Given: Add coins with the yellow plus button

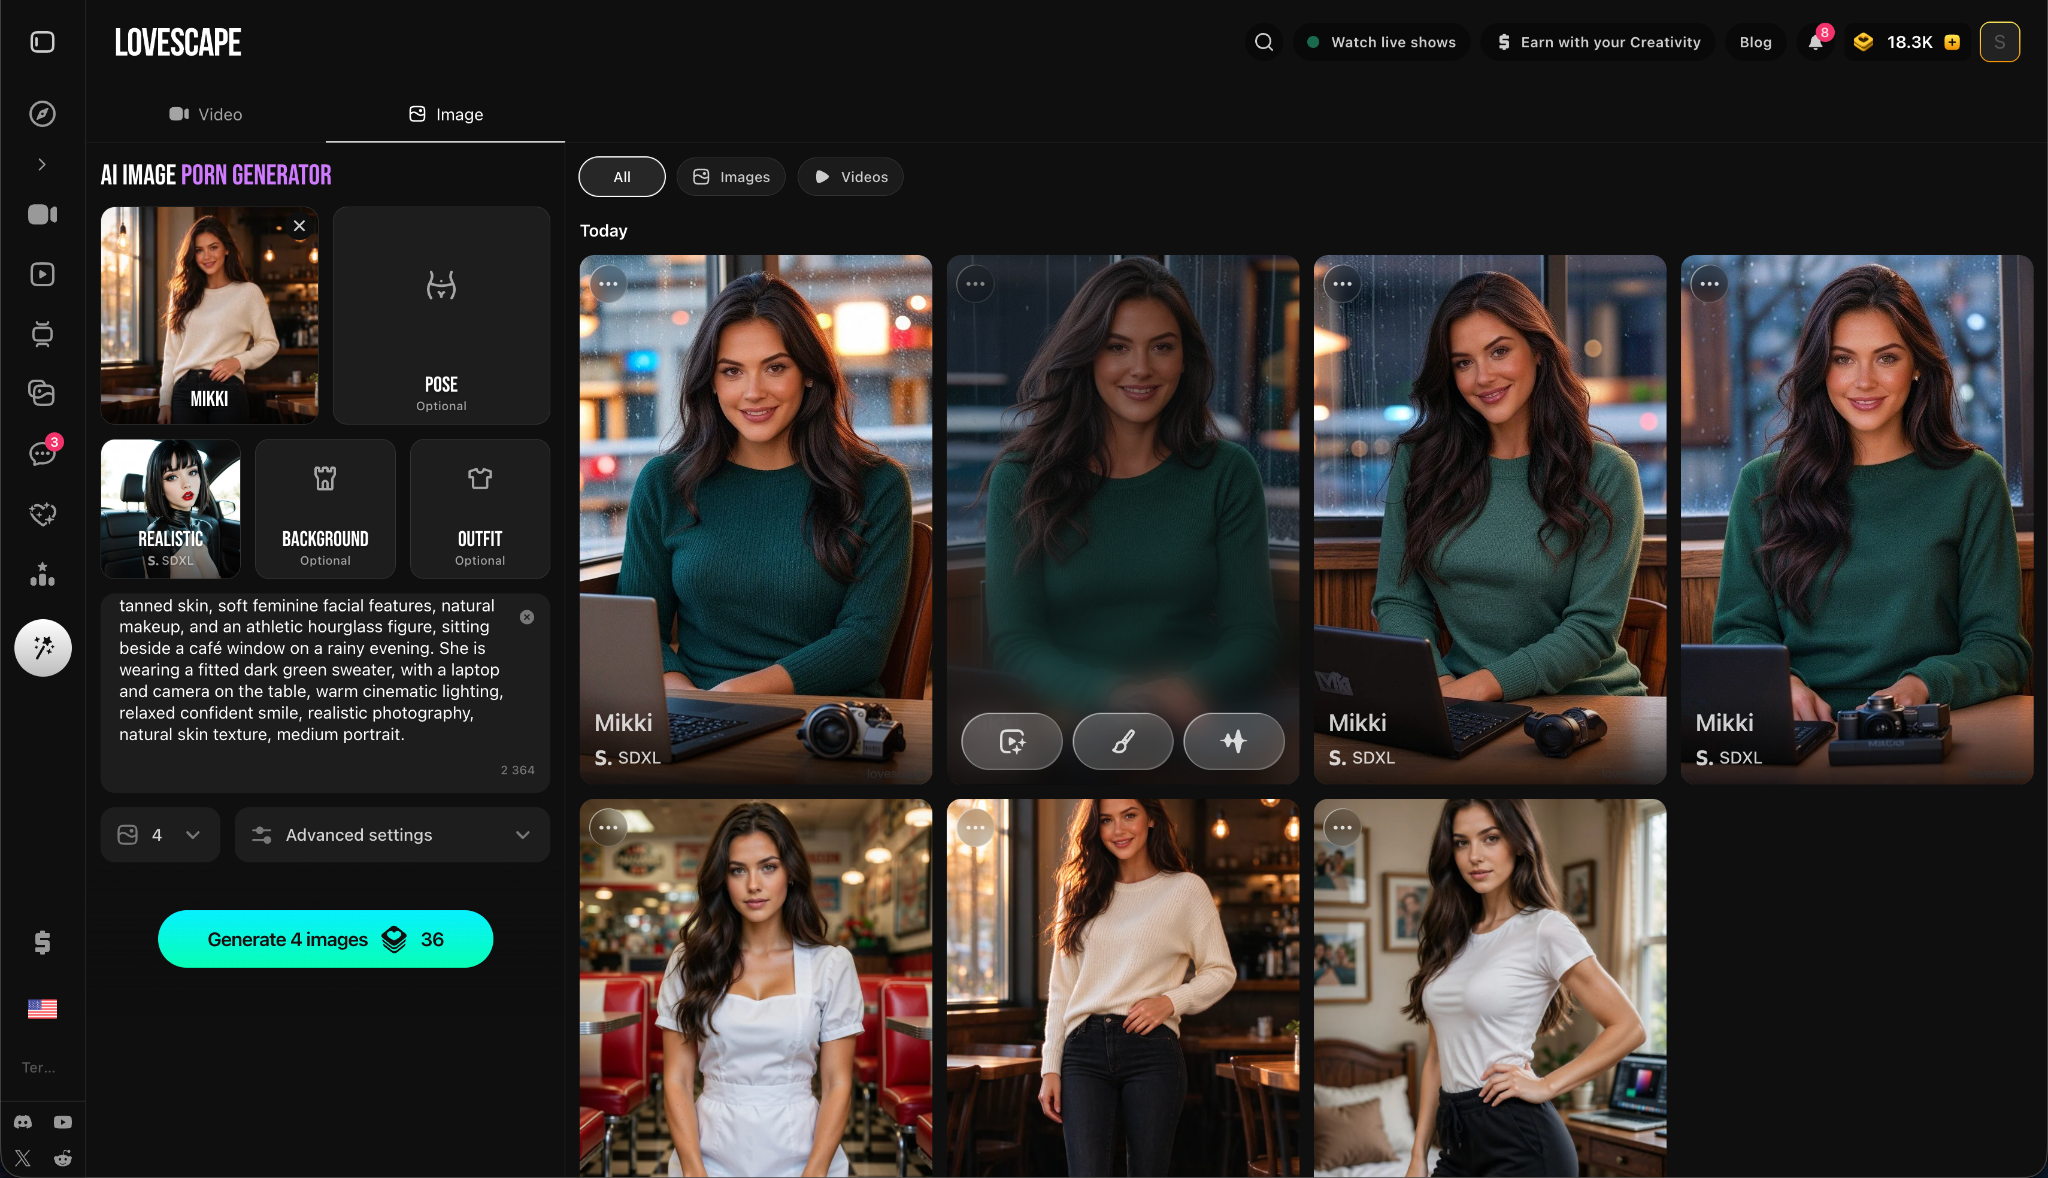Looking at the screenshot, I should (x=1952, y=42).
